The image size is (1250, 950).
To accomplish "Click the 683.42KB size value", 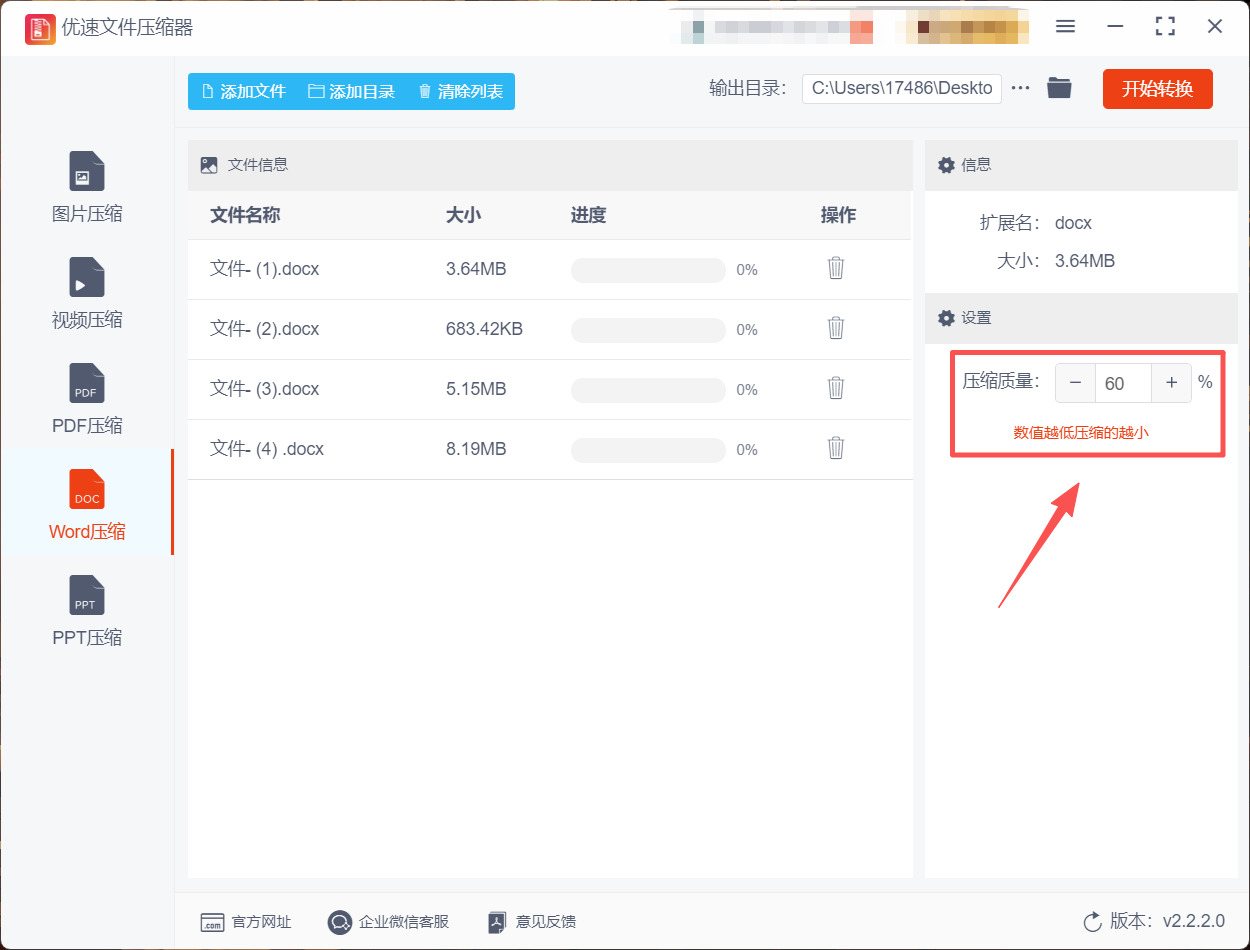I will (484, 329).
